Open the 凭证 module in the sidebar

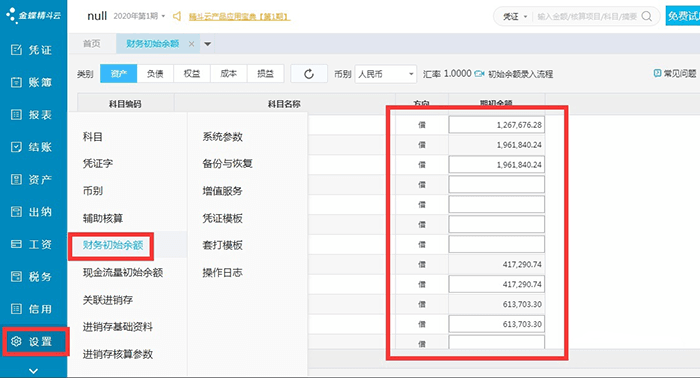pos(32,50)
